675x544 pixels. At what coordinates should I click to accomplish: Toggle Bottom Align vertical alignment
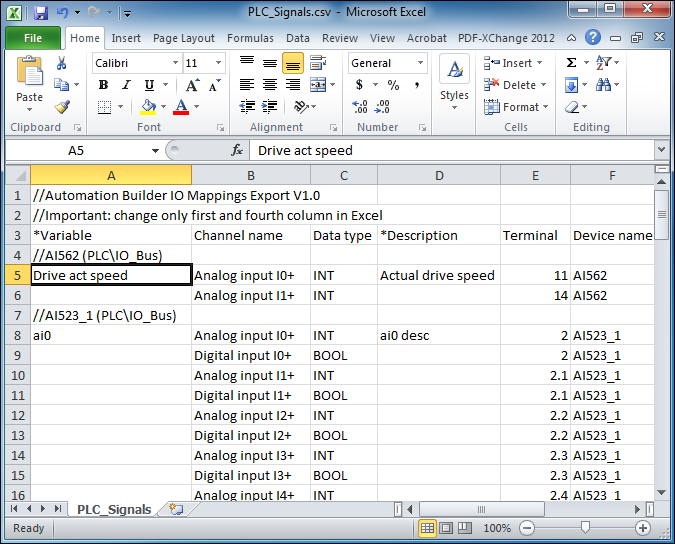tap(293, 64)
